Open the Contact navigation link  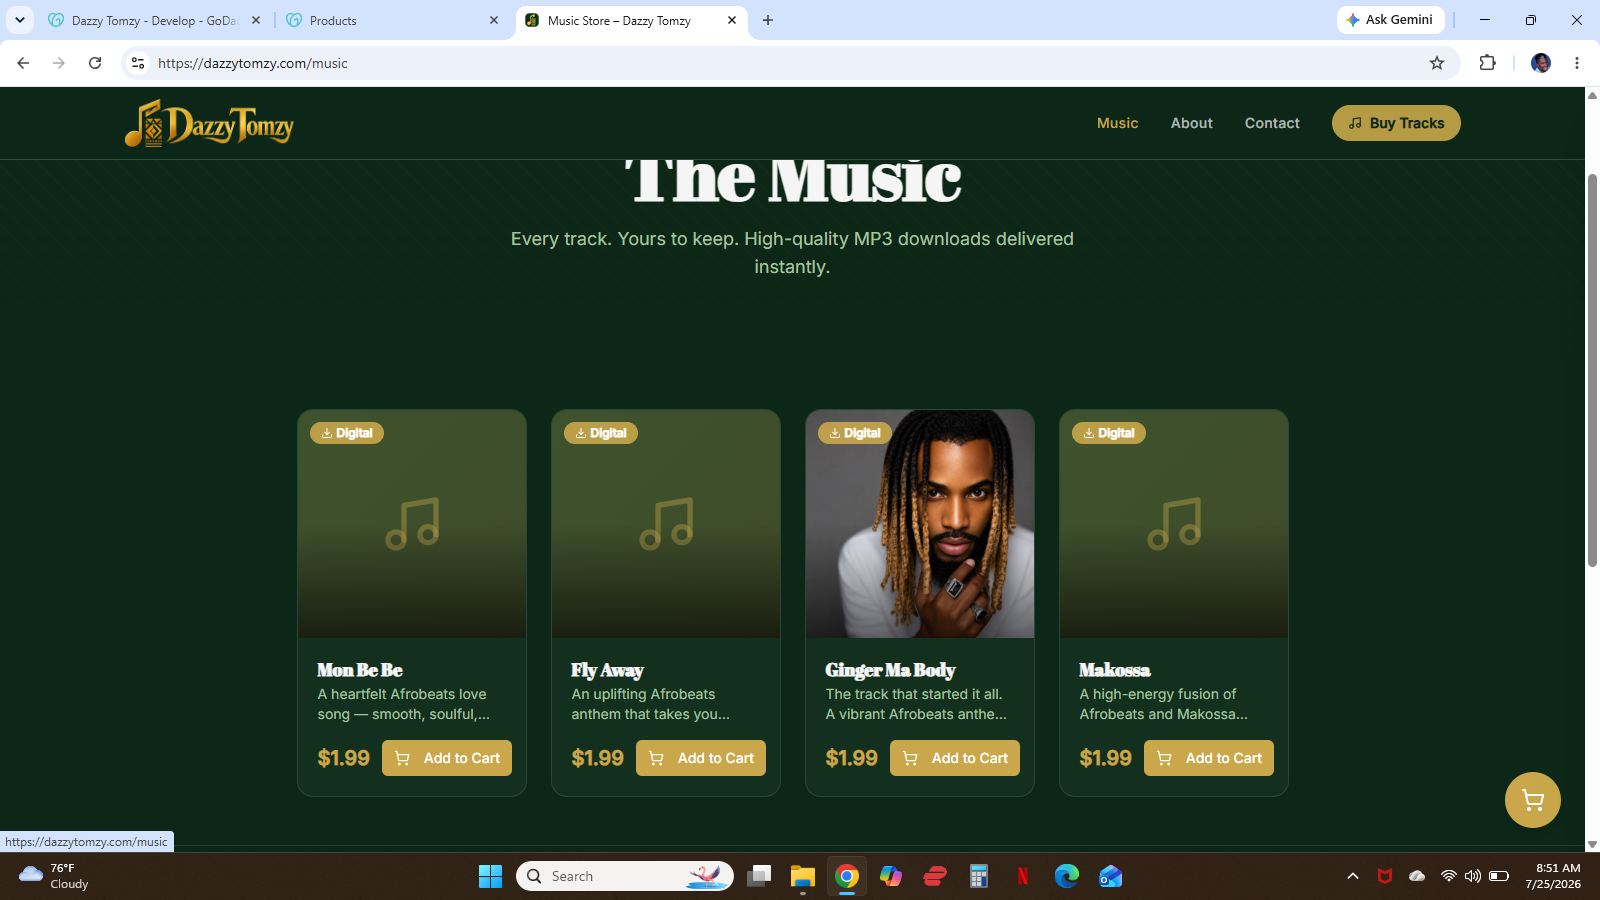tap(1272, 123)
